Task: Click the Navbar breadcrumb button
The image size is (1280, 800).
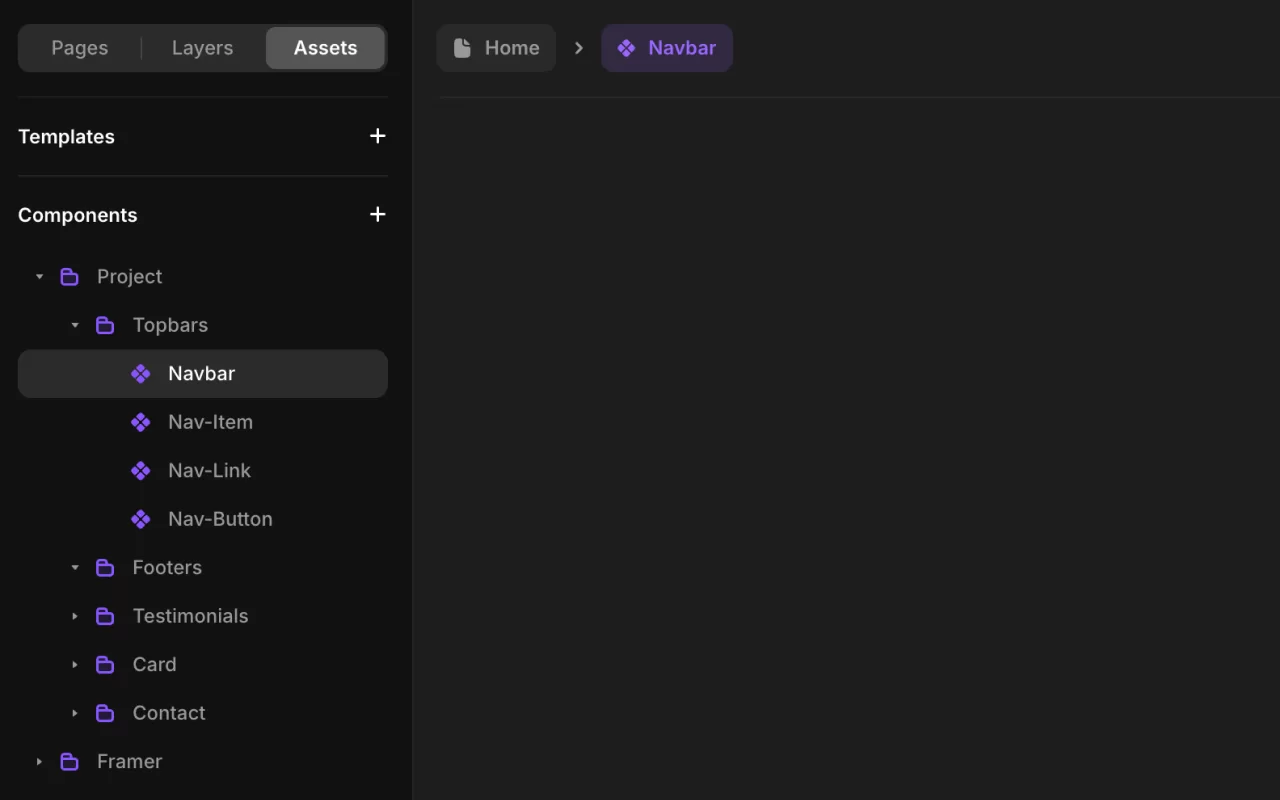Action: tap(667, 48)
